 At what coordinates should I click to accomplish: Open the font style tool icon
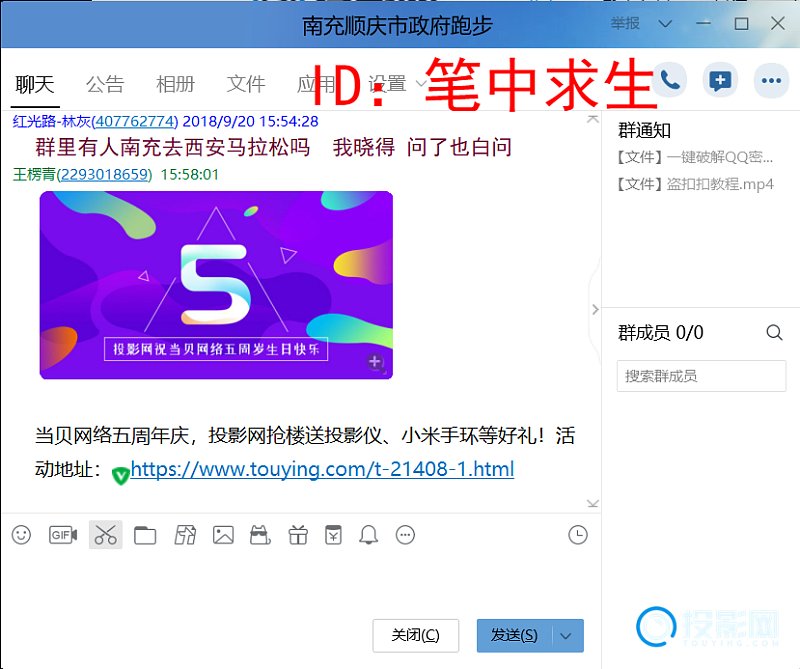(x=185, y=535)
